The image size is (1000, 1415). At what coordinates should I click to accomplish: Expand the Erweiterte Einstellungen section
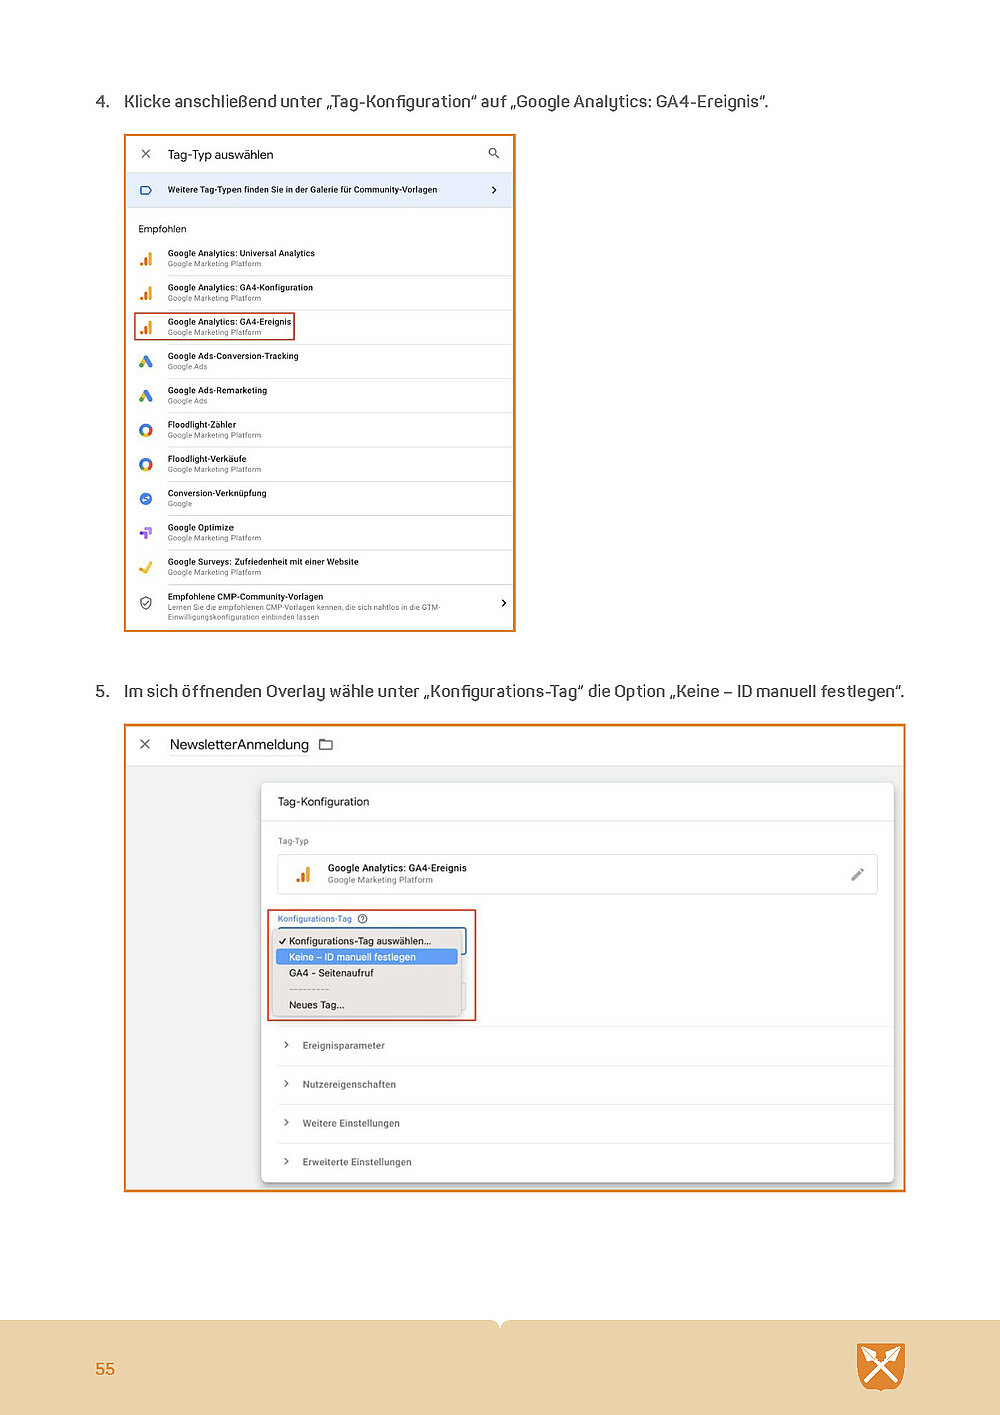point(585,1162)
